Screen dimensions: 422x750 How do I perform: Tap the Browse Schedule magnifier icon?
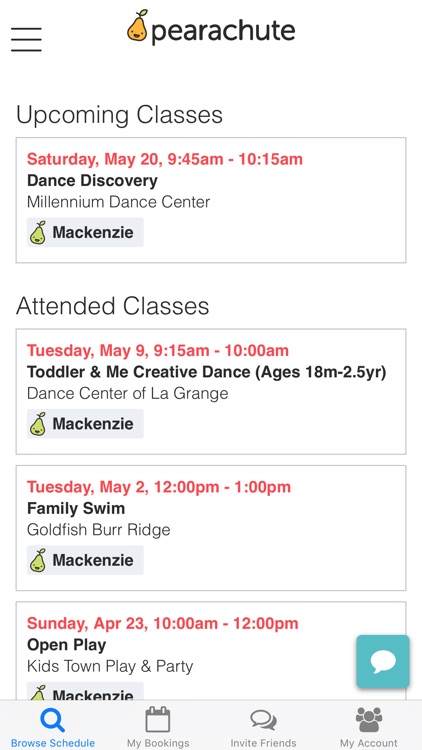52,720
